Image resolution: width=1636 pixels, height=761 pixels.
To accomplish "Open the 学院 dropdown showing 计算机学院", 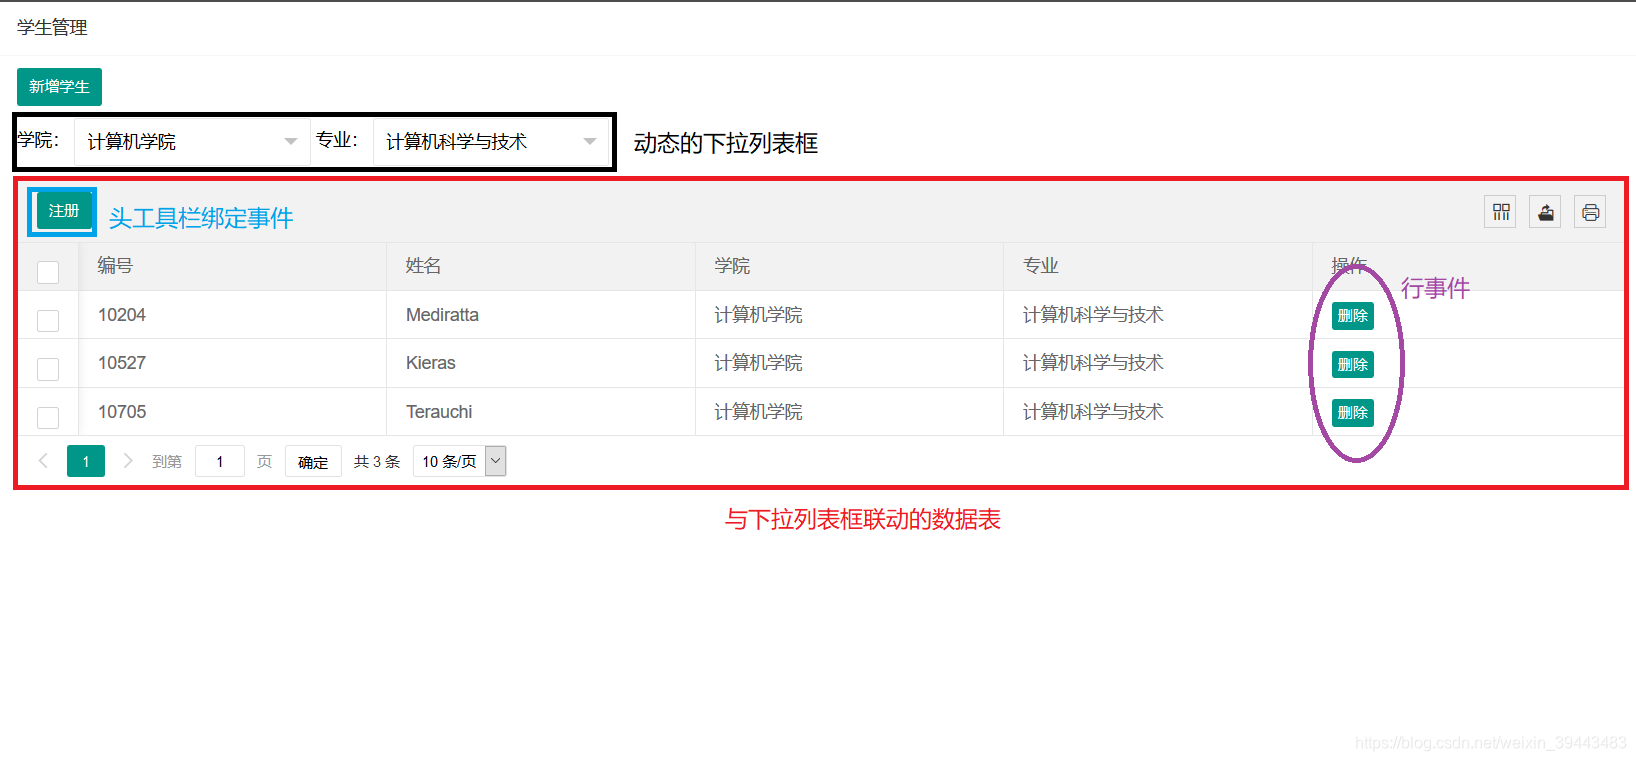I will point(191,142).
